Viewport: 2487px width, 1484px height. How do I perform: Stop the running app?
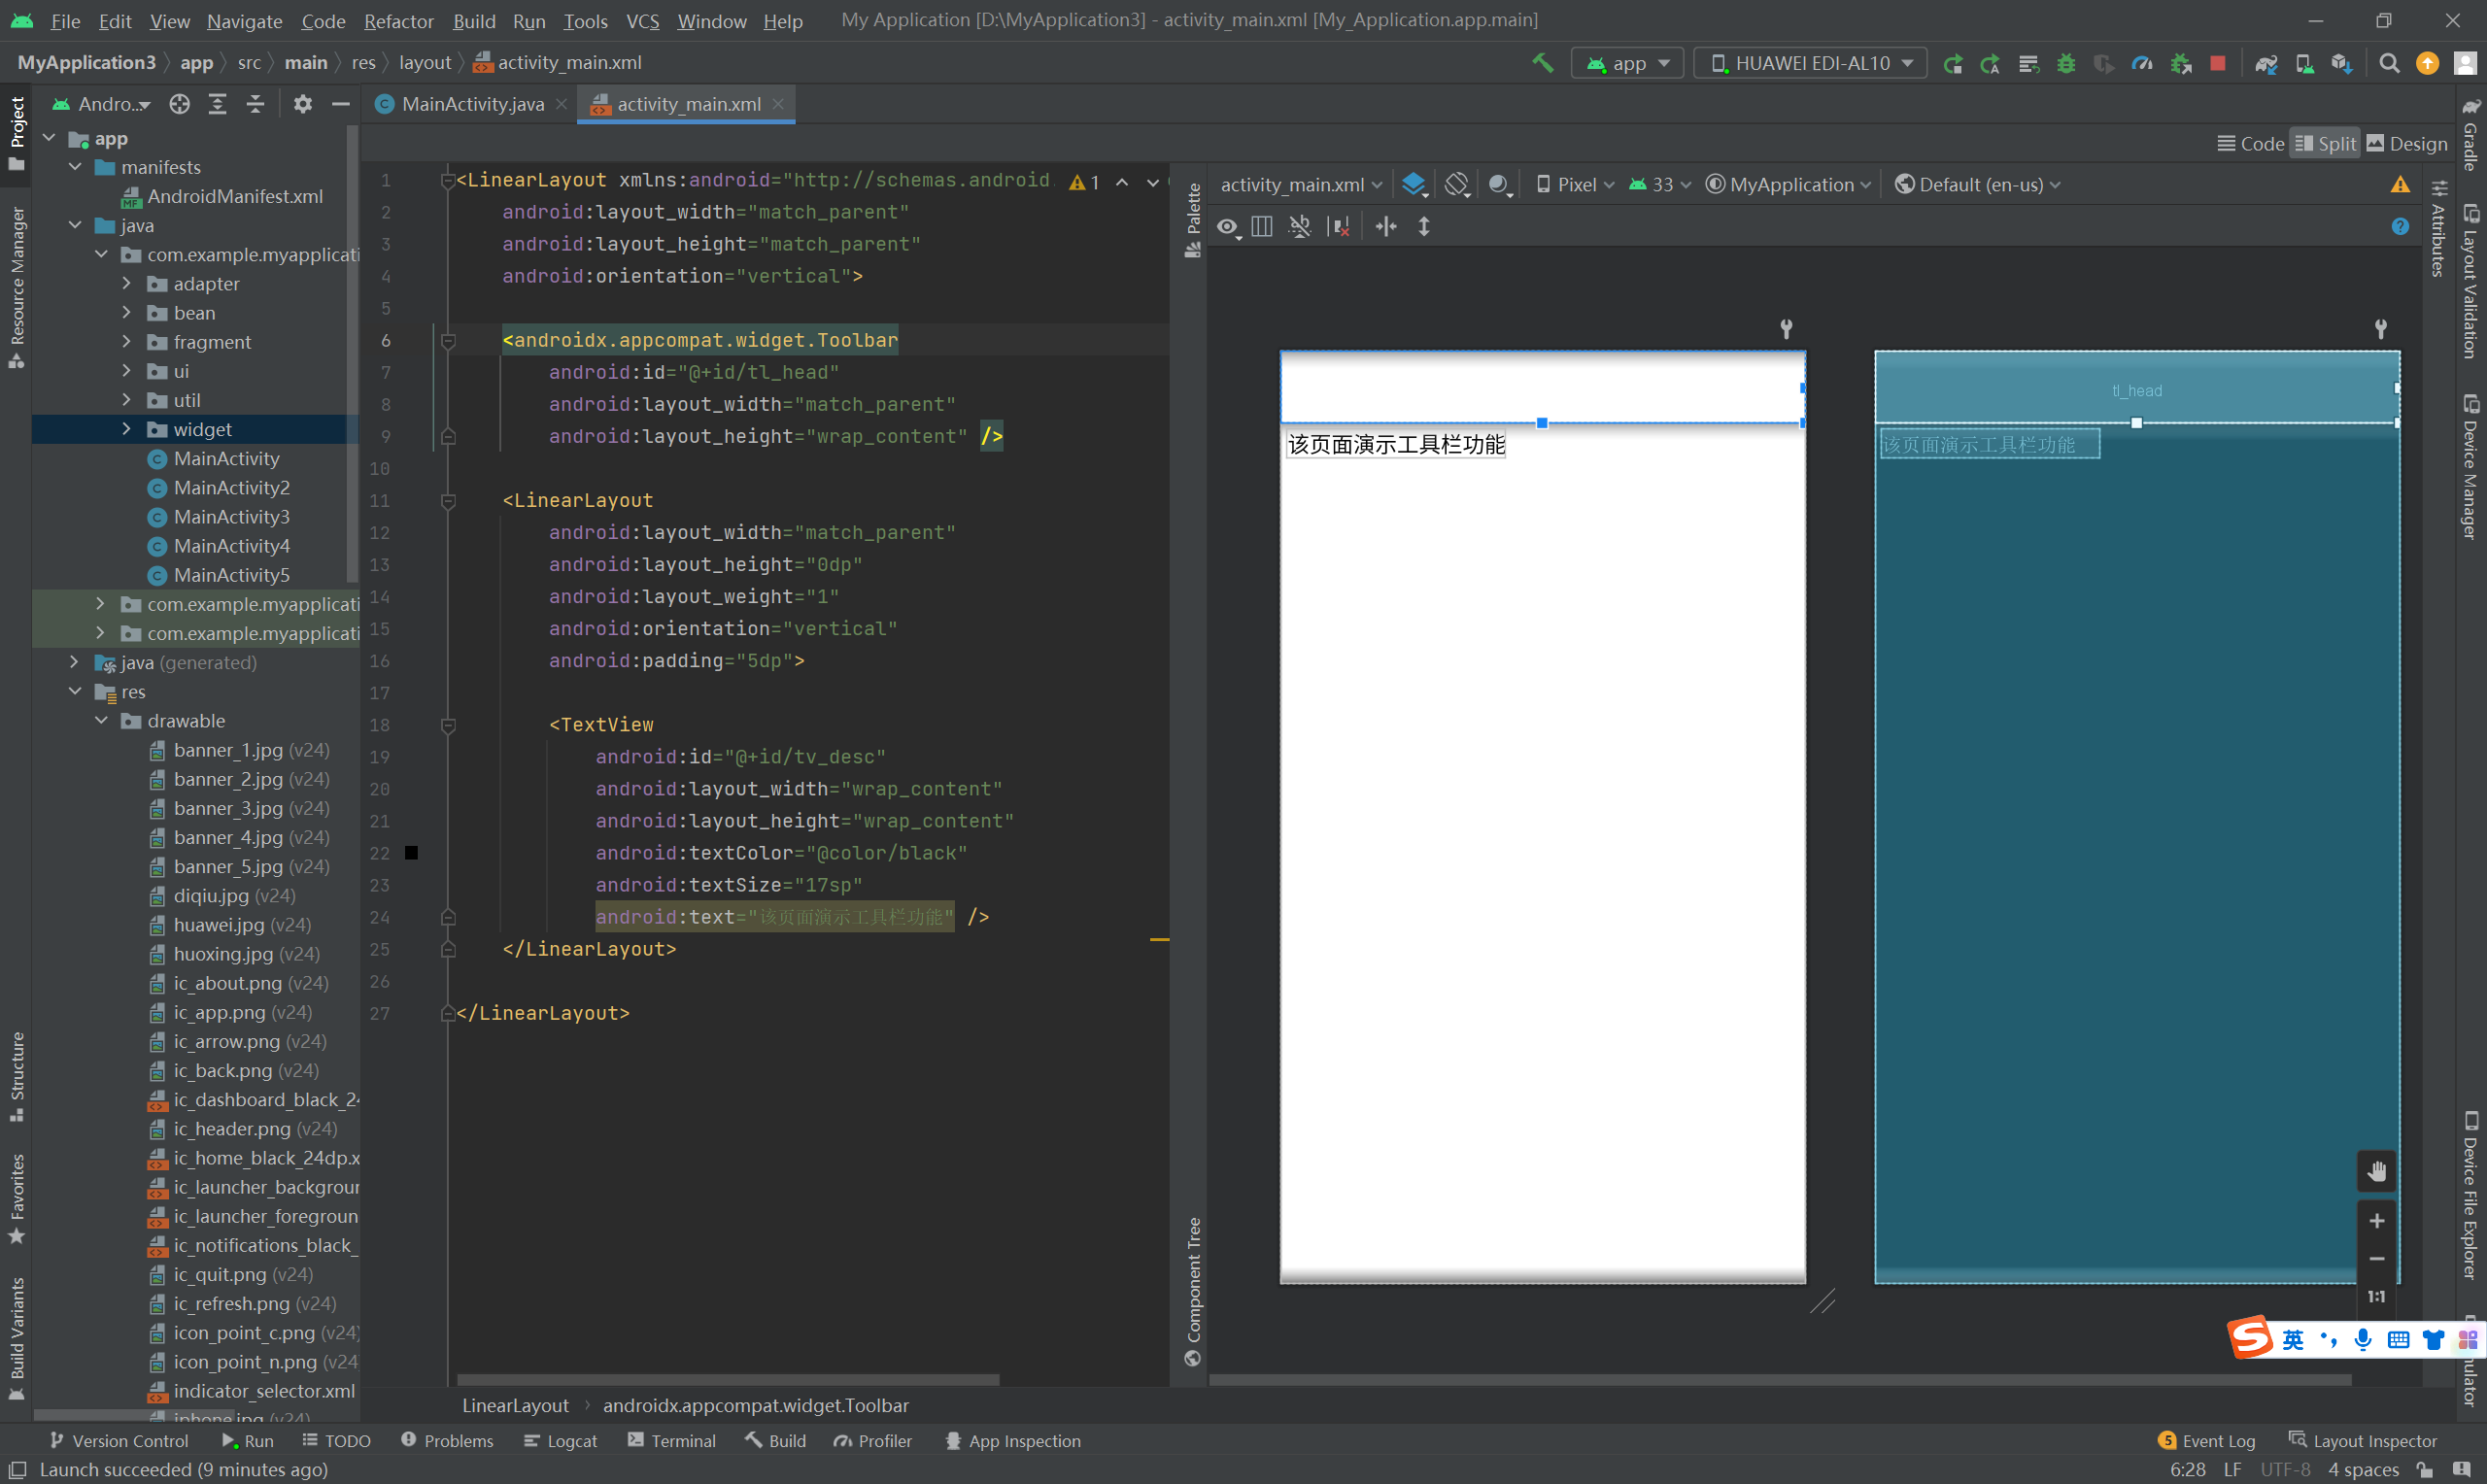2217,63
